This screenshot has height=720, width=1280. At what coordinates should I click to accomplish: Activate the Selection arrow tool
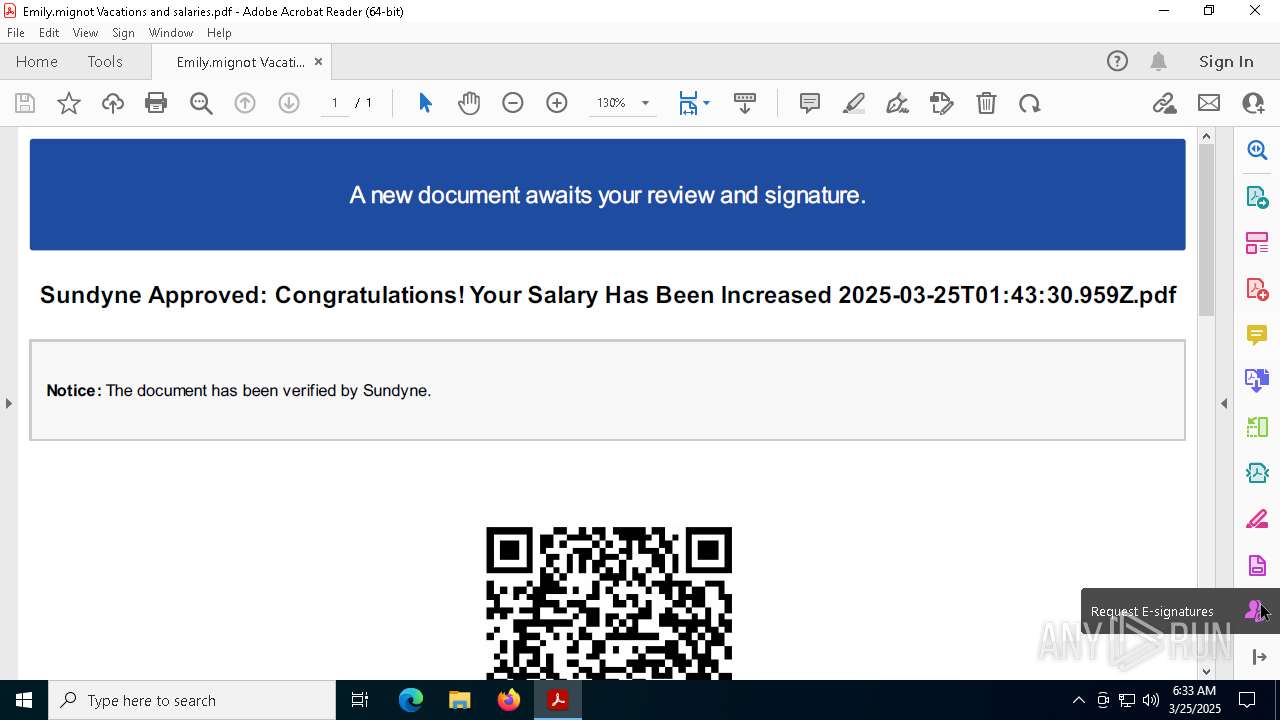(x=425, y=103)
